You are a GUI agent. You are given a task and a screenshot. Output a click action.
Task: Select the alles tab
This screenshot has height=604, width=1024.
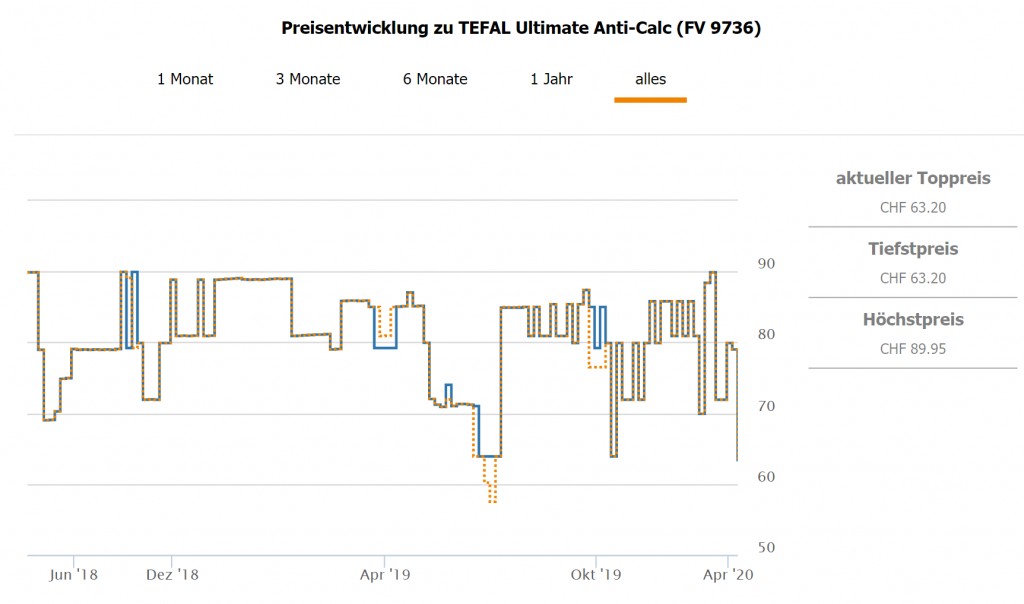pyautogui.click(x=650, y=79)
